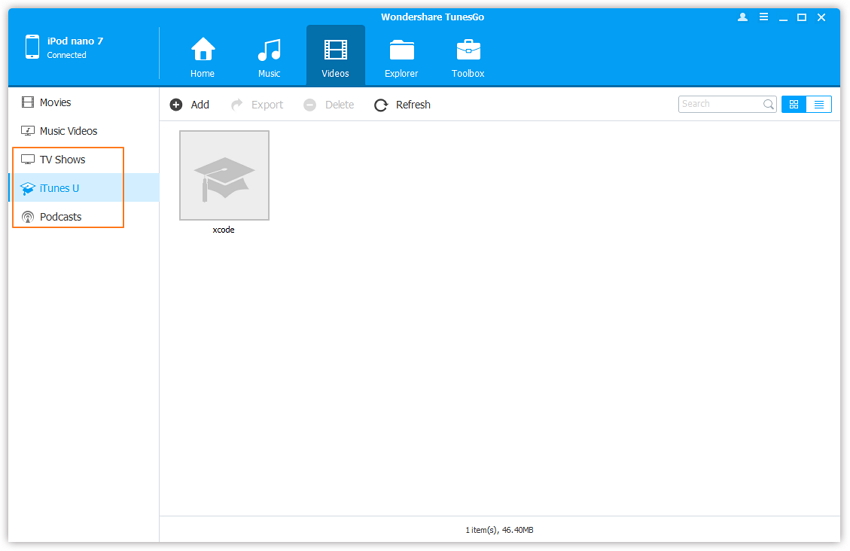The image size is (850, 551).
Task: Click the Export arrow icon
Action: [x=238, y=105]
